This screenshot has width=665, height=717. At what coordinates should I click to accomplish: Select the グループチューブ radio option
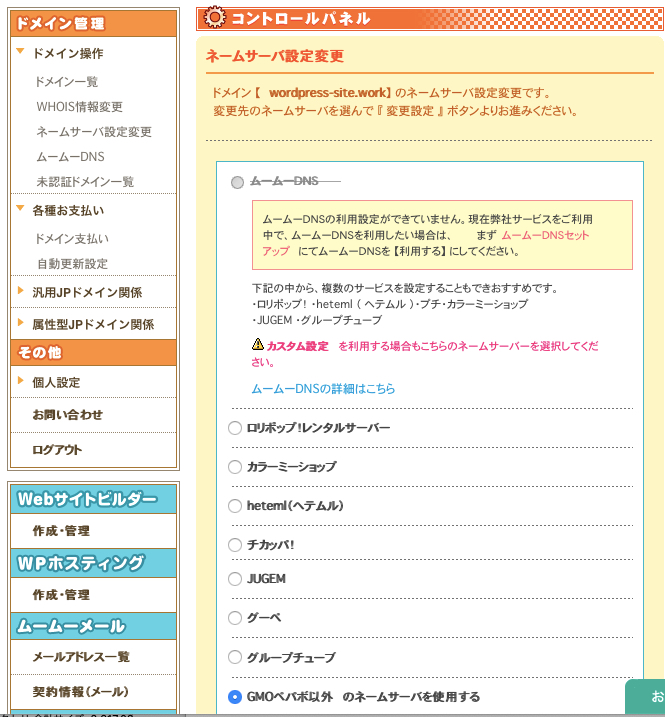pos(235,657)
